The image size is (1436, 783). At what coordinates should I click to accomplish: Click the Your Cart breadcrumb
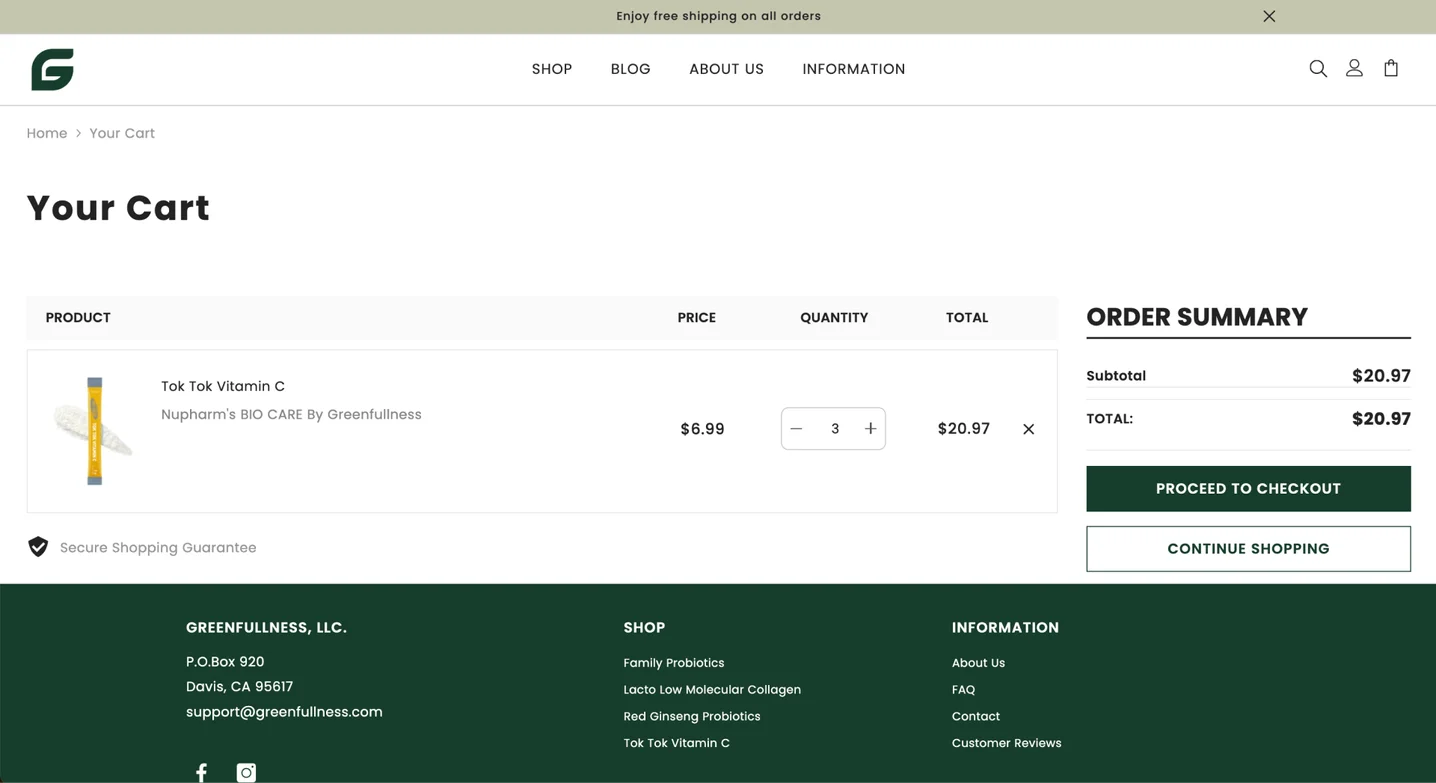pos(122,133)
